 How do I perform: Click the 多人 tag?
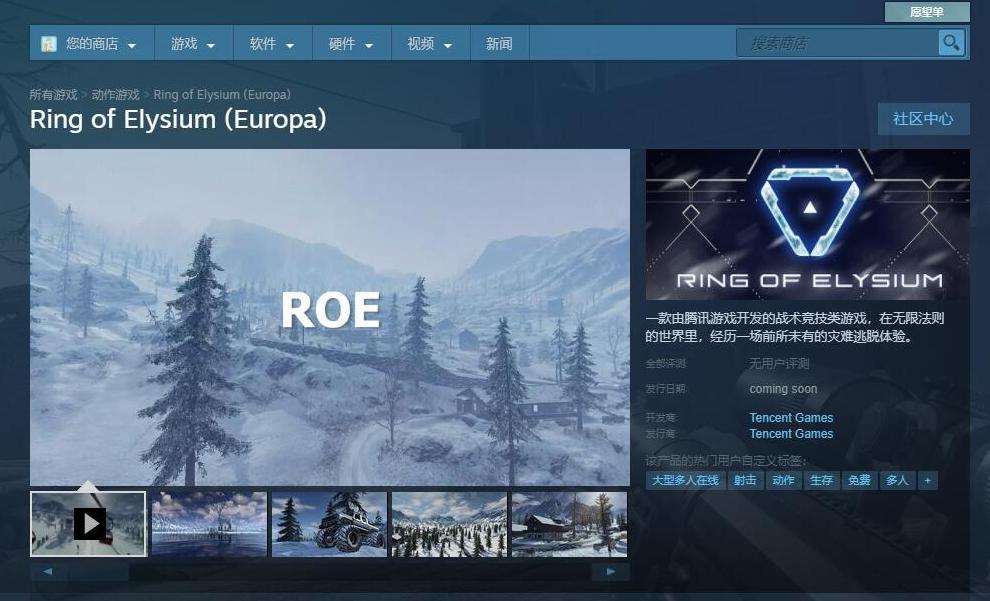[897, 480]
